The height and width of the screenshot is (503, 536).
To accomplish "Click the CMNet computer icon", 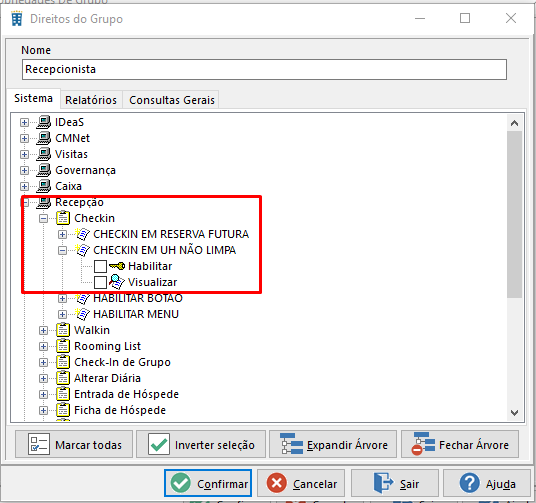I will [x=44, y=138].
